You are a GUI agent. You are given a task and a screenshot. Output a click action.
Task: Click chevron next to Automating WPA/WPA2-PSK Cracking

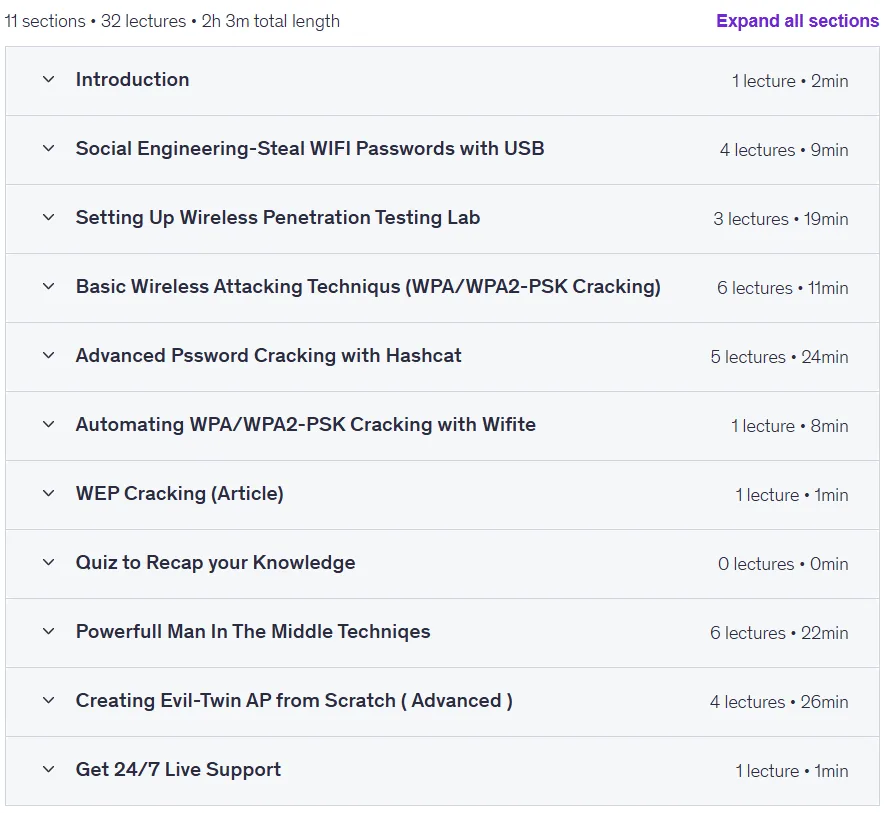[48, 425]
